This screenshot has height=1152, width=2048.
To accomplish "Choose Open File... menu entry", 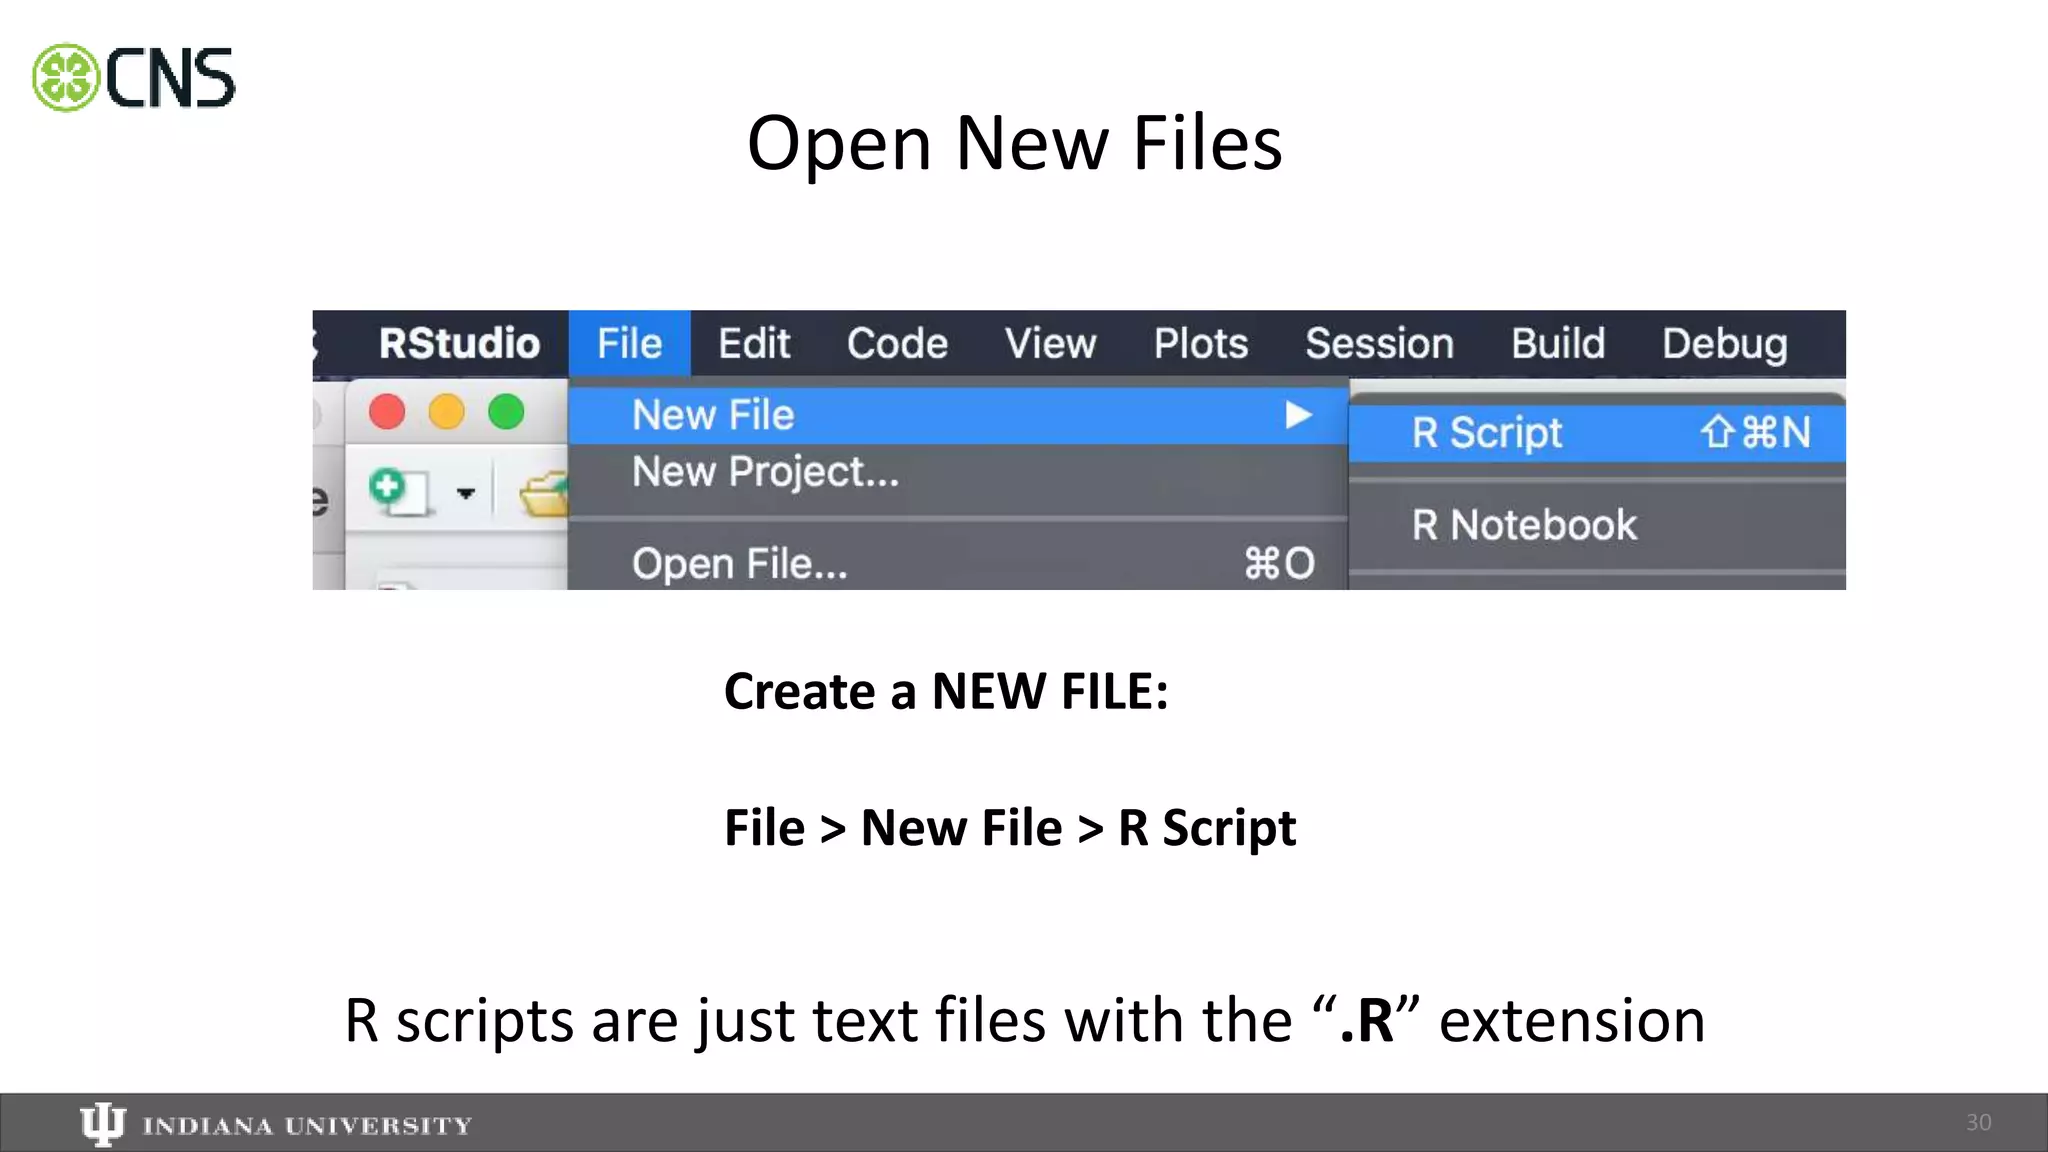I will pos(958,564).
